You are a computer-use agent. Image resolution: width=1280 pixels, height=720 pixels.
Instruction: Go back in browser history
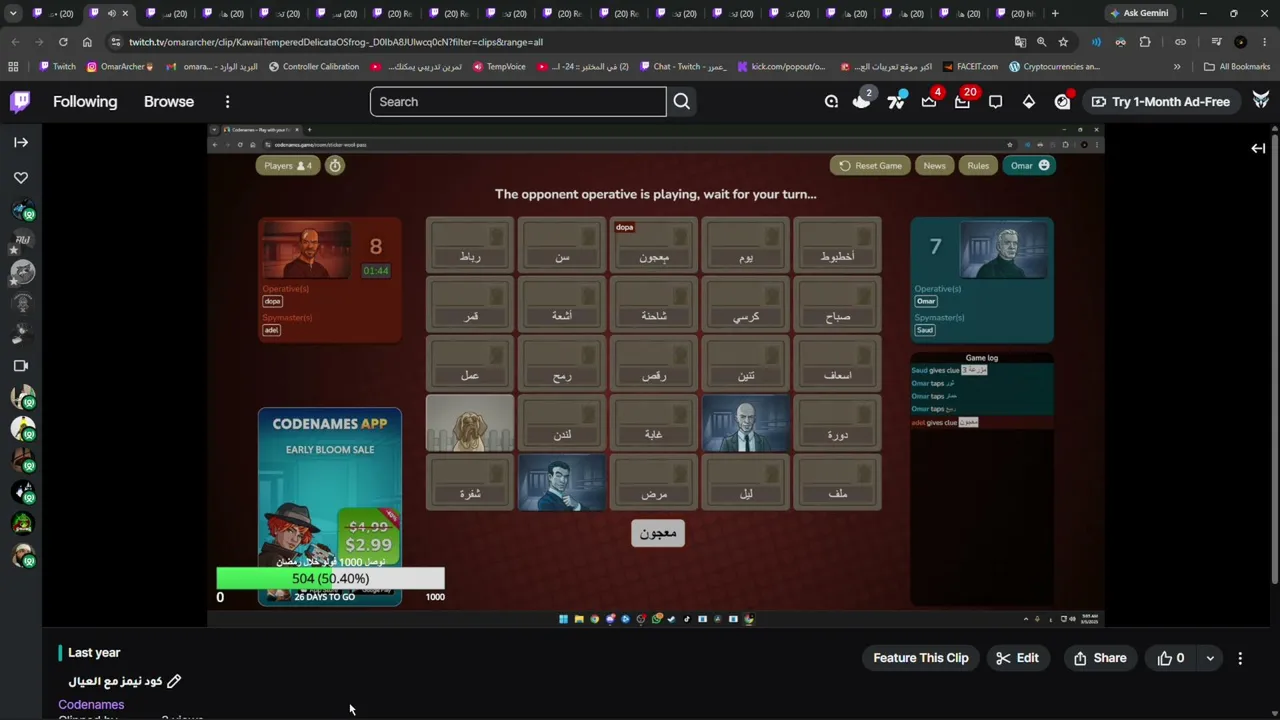(16, 42)
